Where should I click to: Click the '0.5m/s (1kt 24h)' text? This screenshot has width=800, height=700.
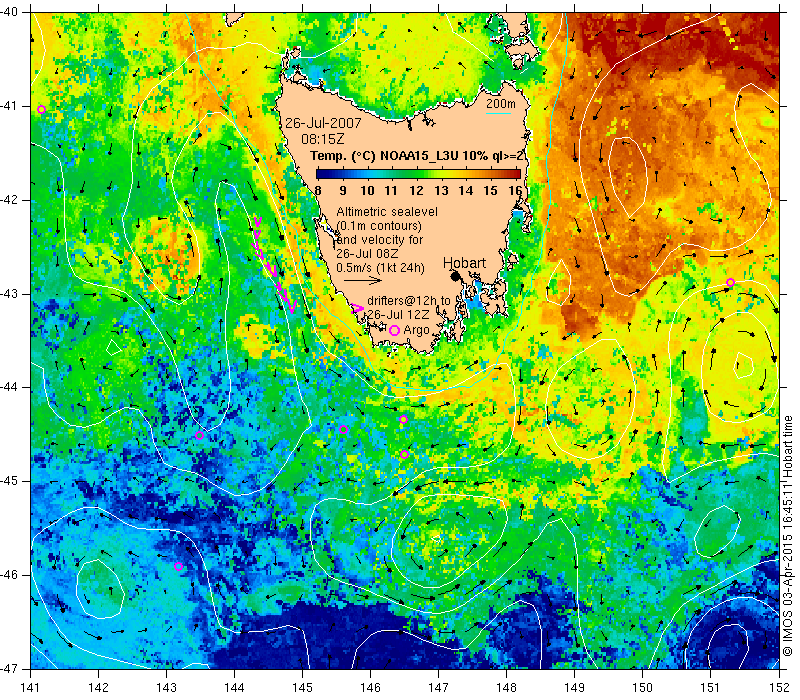[380, 267]
